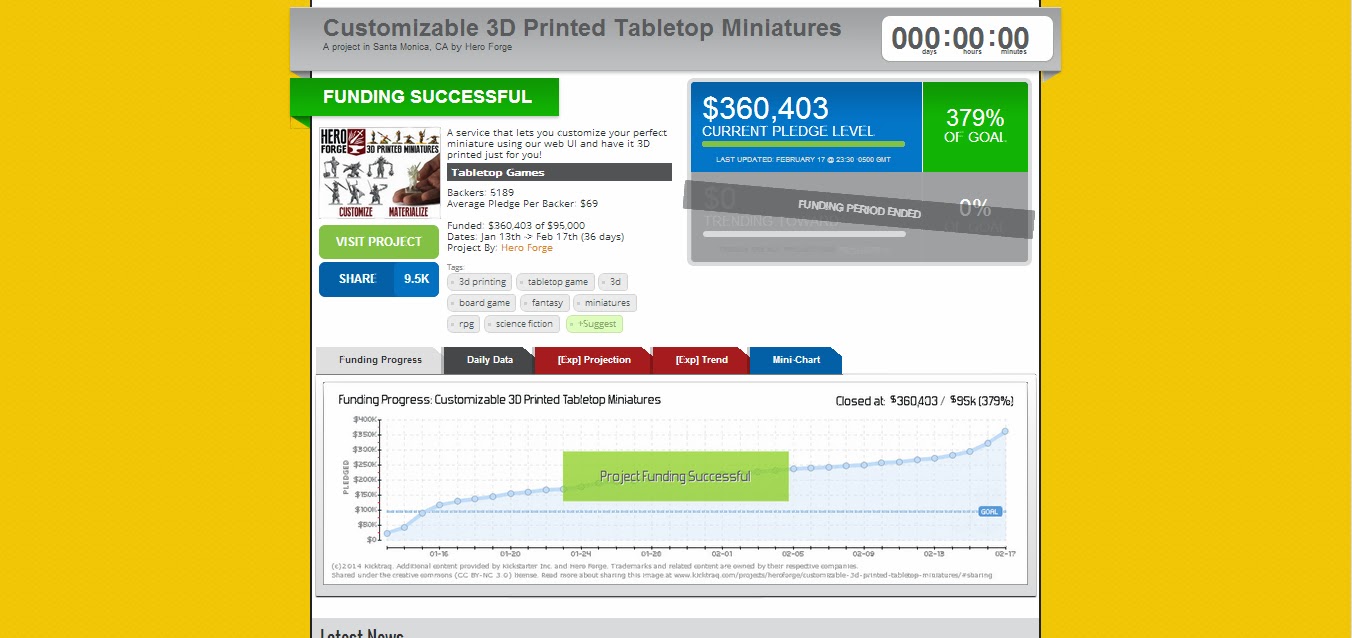Image resolution: width=1352 pixels, height=638 pixels.
Task: Select the 'science fiction' tag
Action: click(x=522, y=324)
